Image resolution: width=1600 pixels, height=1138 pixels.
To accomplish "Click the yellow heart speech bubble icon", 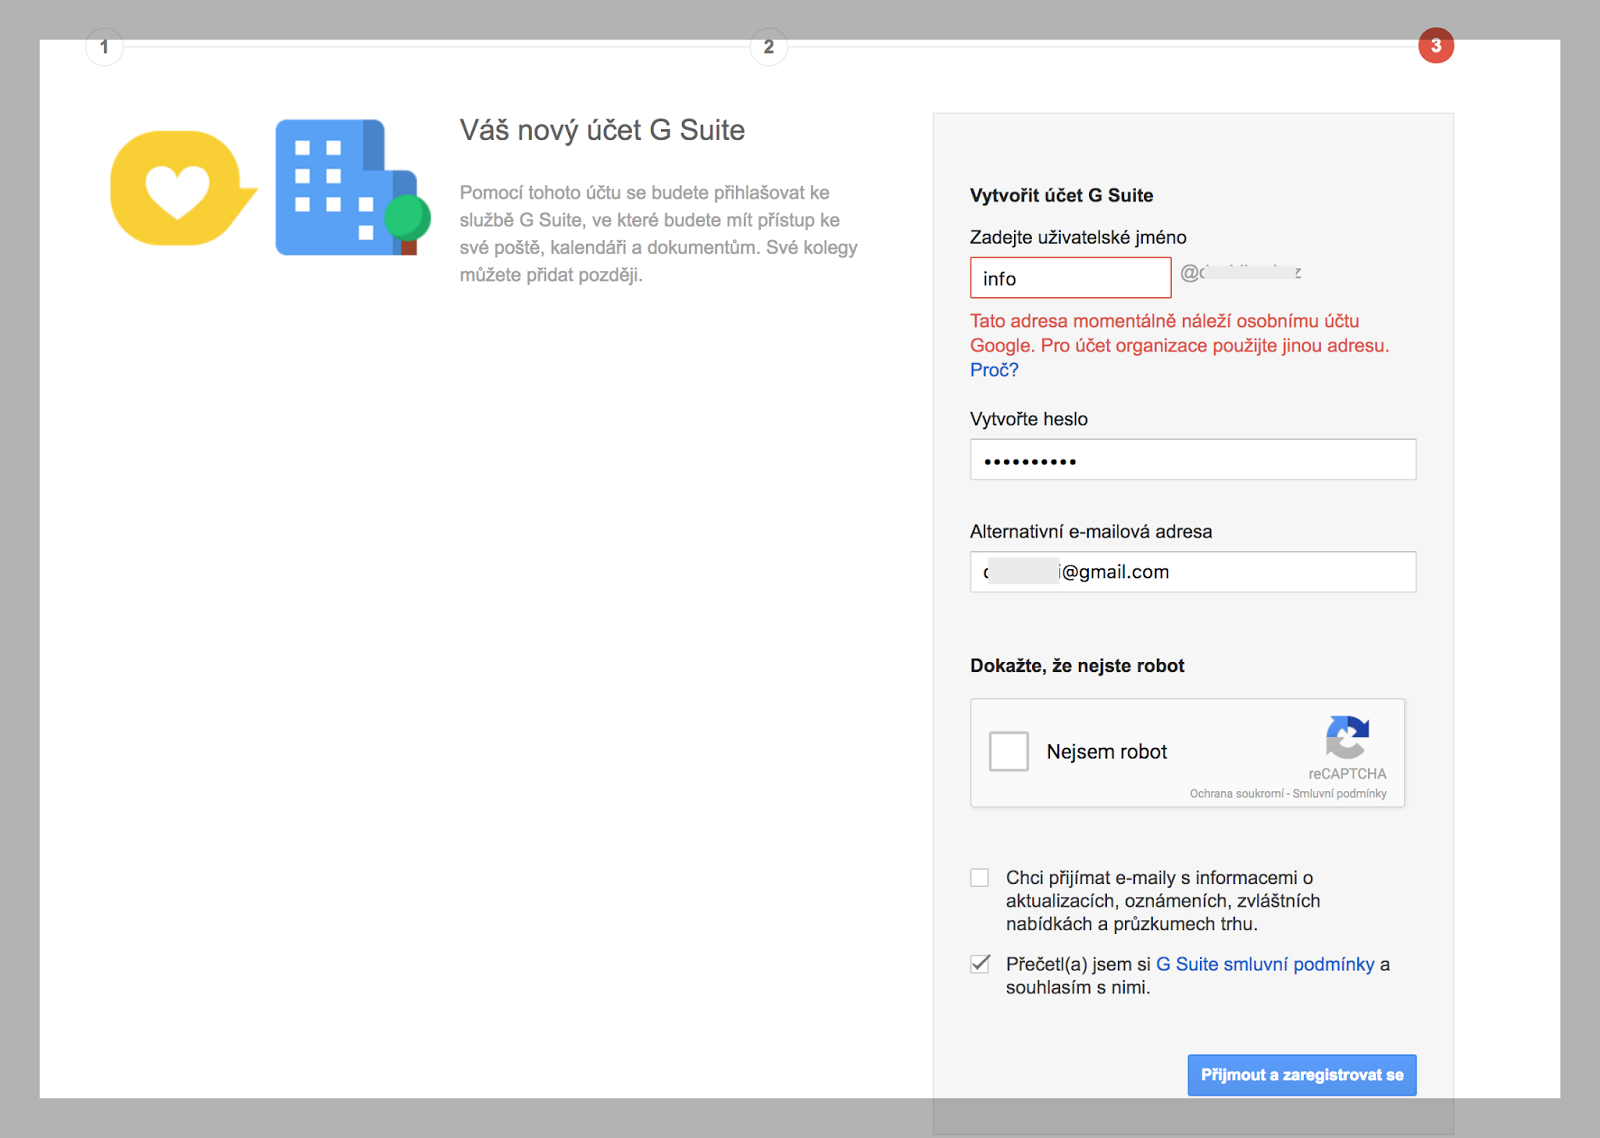I will pos(183,188).
